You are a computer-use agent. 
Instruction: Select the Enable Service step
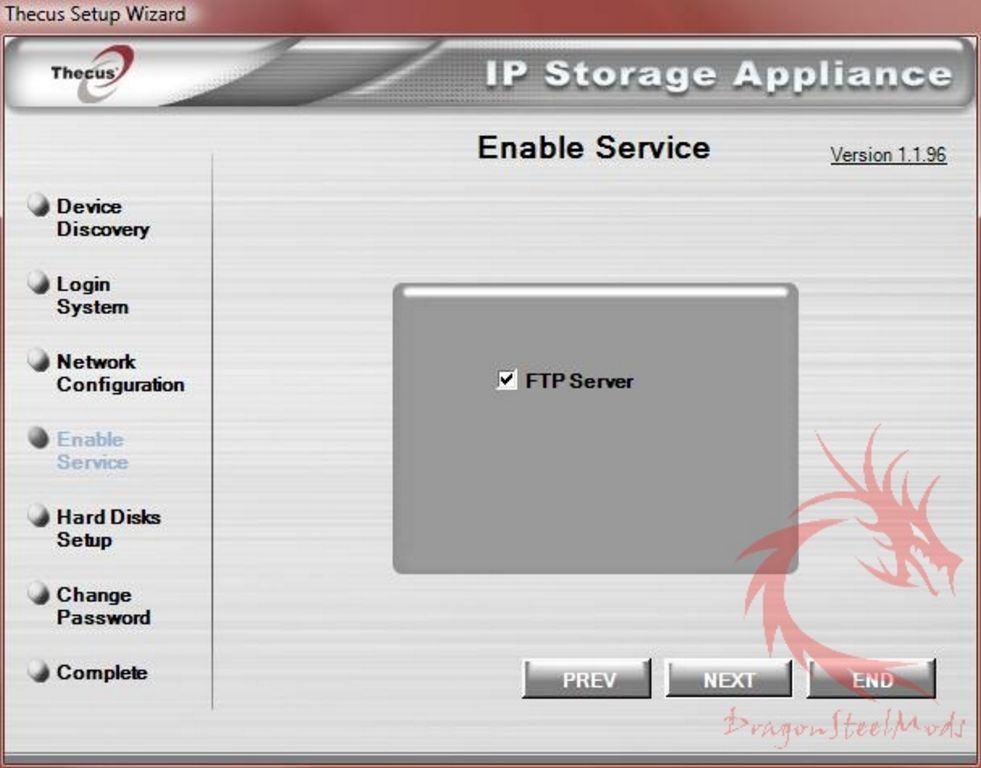coord(92,450)
